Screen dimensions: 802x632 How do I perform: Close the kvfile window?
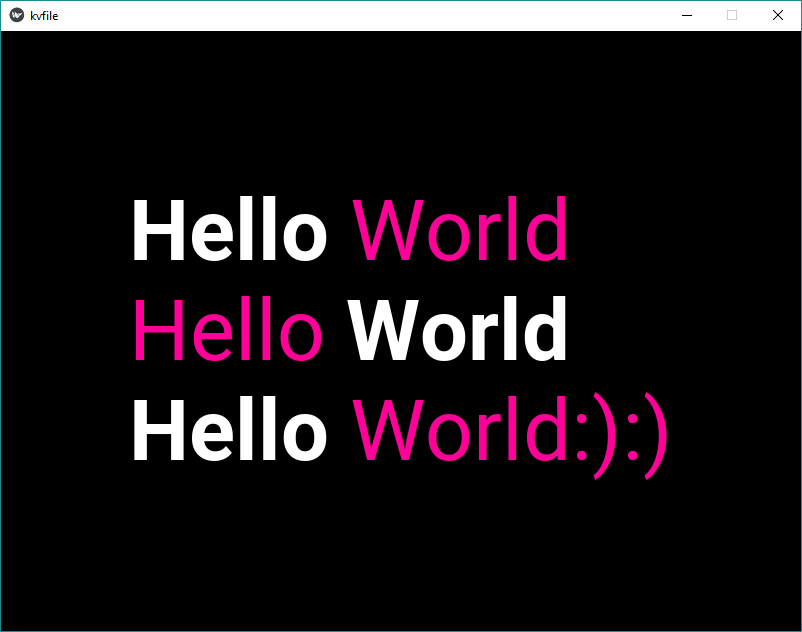click(777, 15)
